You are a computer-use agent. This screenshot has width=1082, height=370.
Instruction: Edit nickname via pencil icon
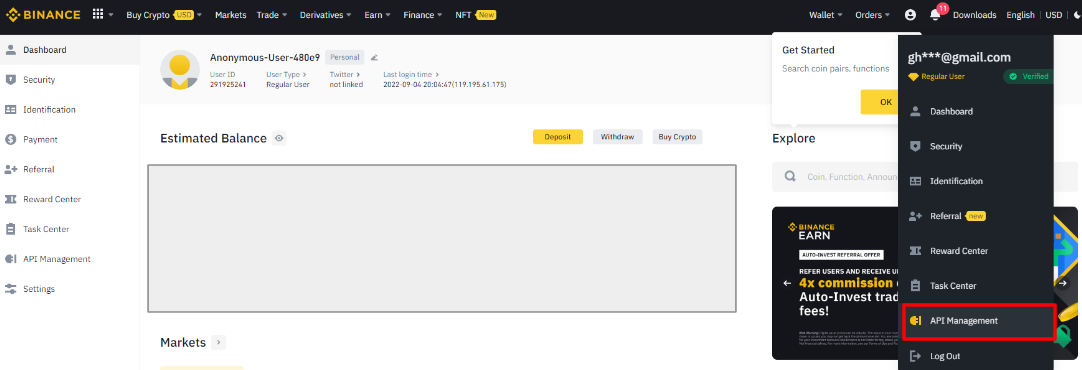click(374, 57)
